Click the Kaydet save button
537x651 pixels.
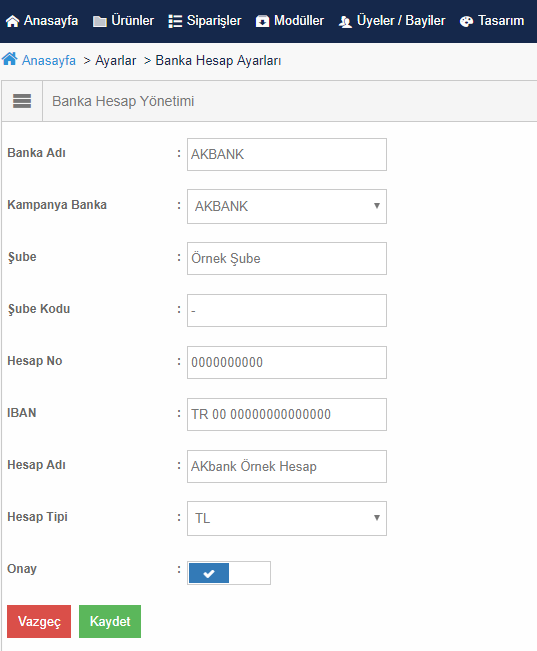pos(110,621)
